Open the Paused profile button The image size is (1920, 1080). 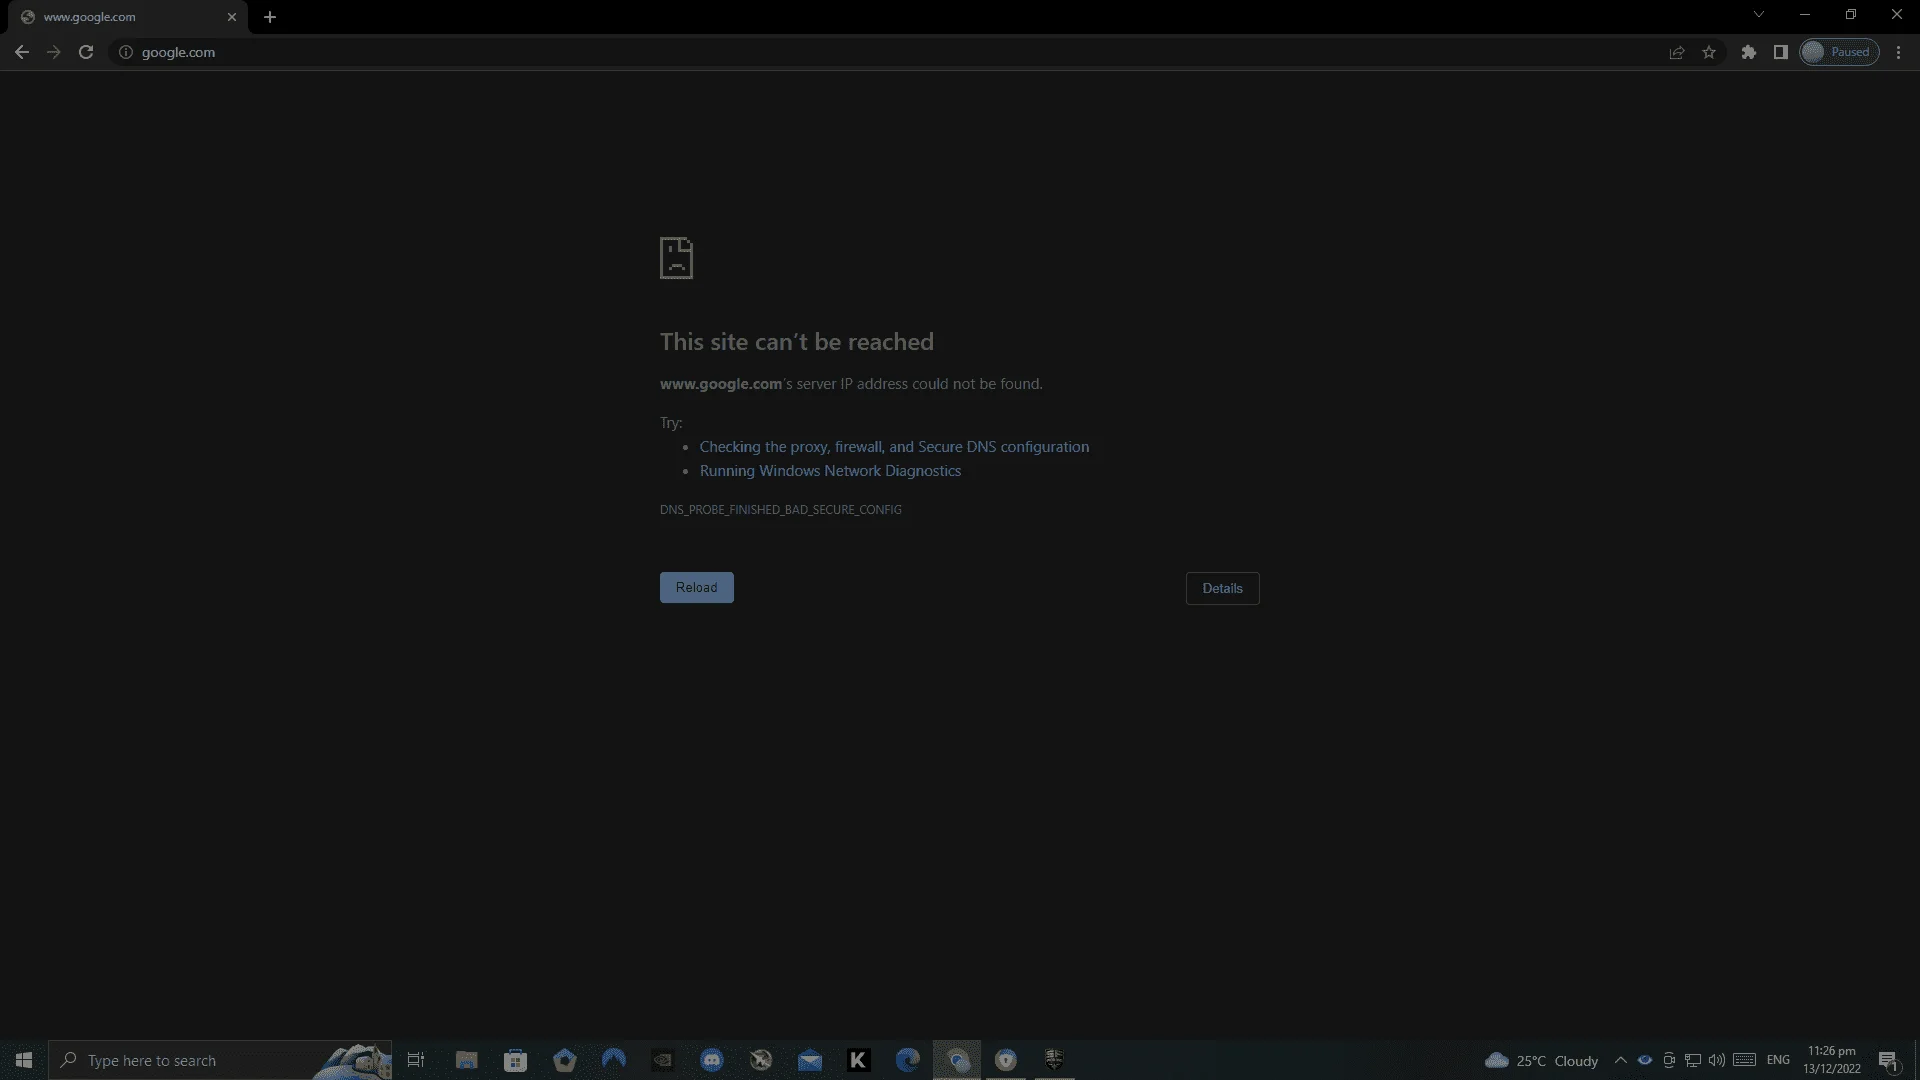click(x=1839, y=52)
